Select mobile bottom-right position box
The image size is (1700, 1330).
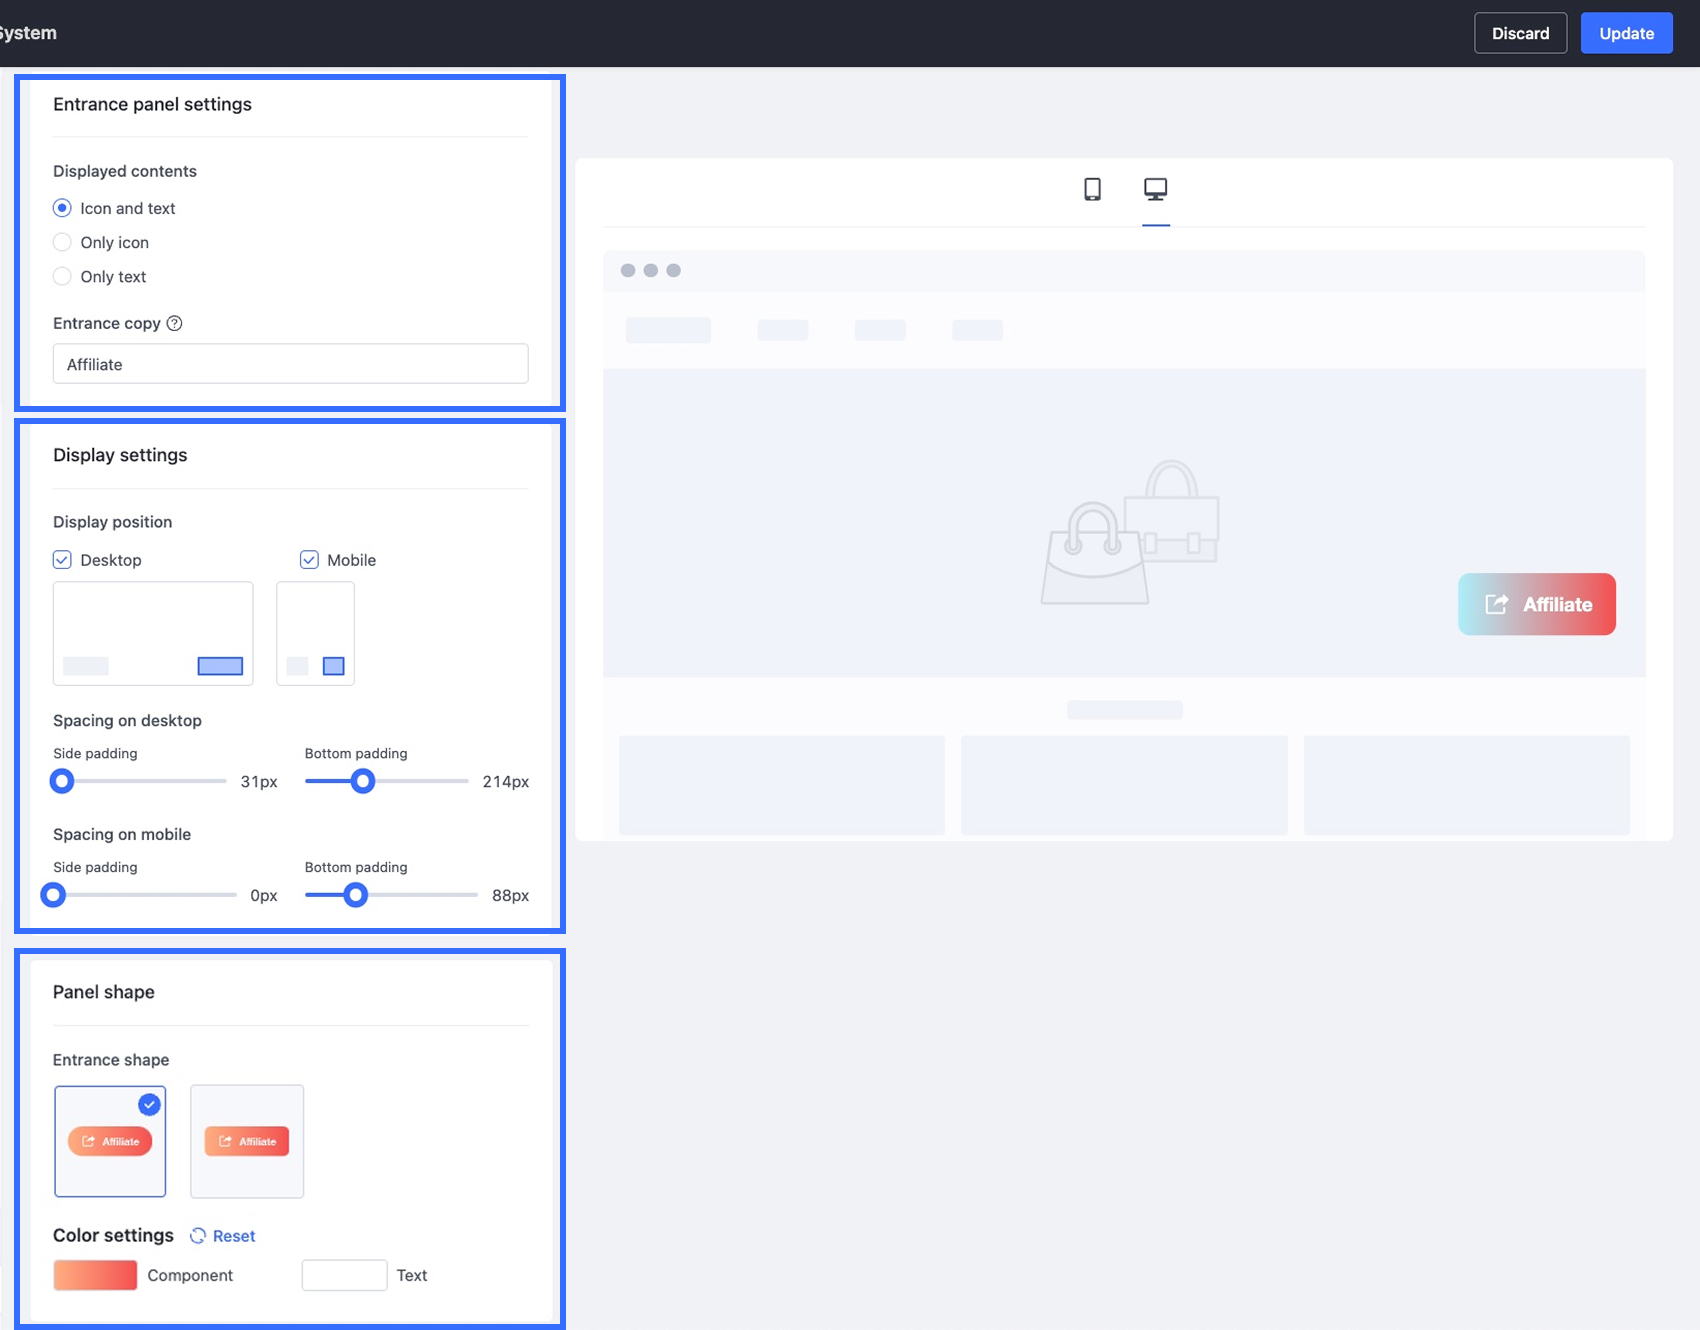334,666
